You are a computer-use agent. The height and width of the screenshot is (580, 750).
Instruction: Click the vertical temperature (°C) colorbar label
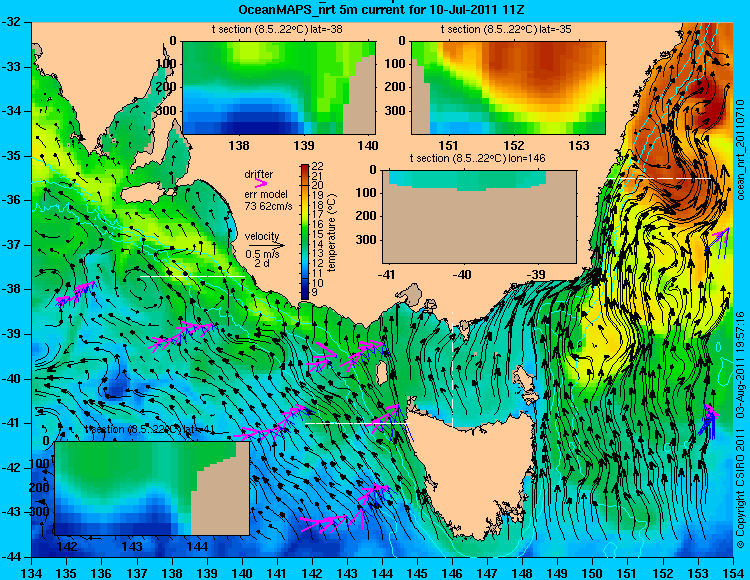coord(332,232)
